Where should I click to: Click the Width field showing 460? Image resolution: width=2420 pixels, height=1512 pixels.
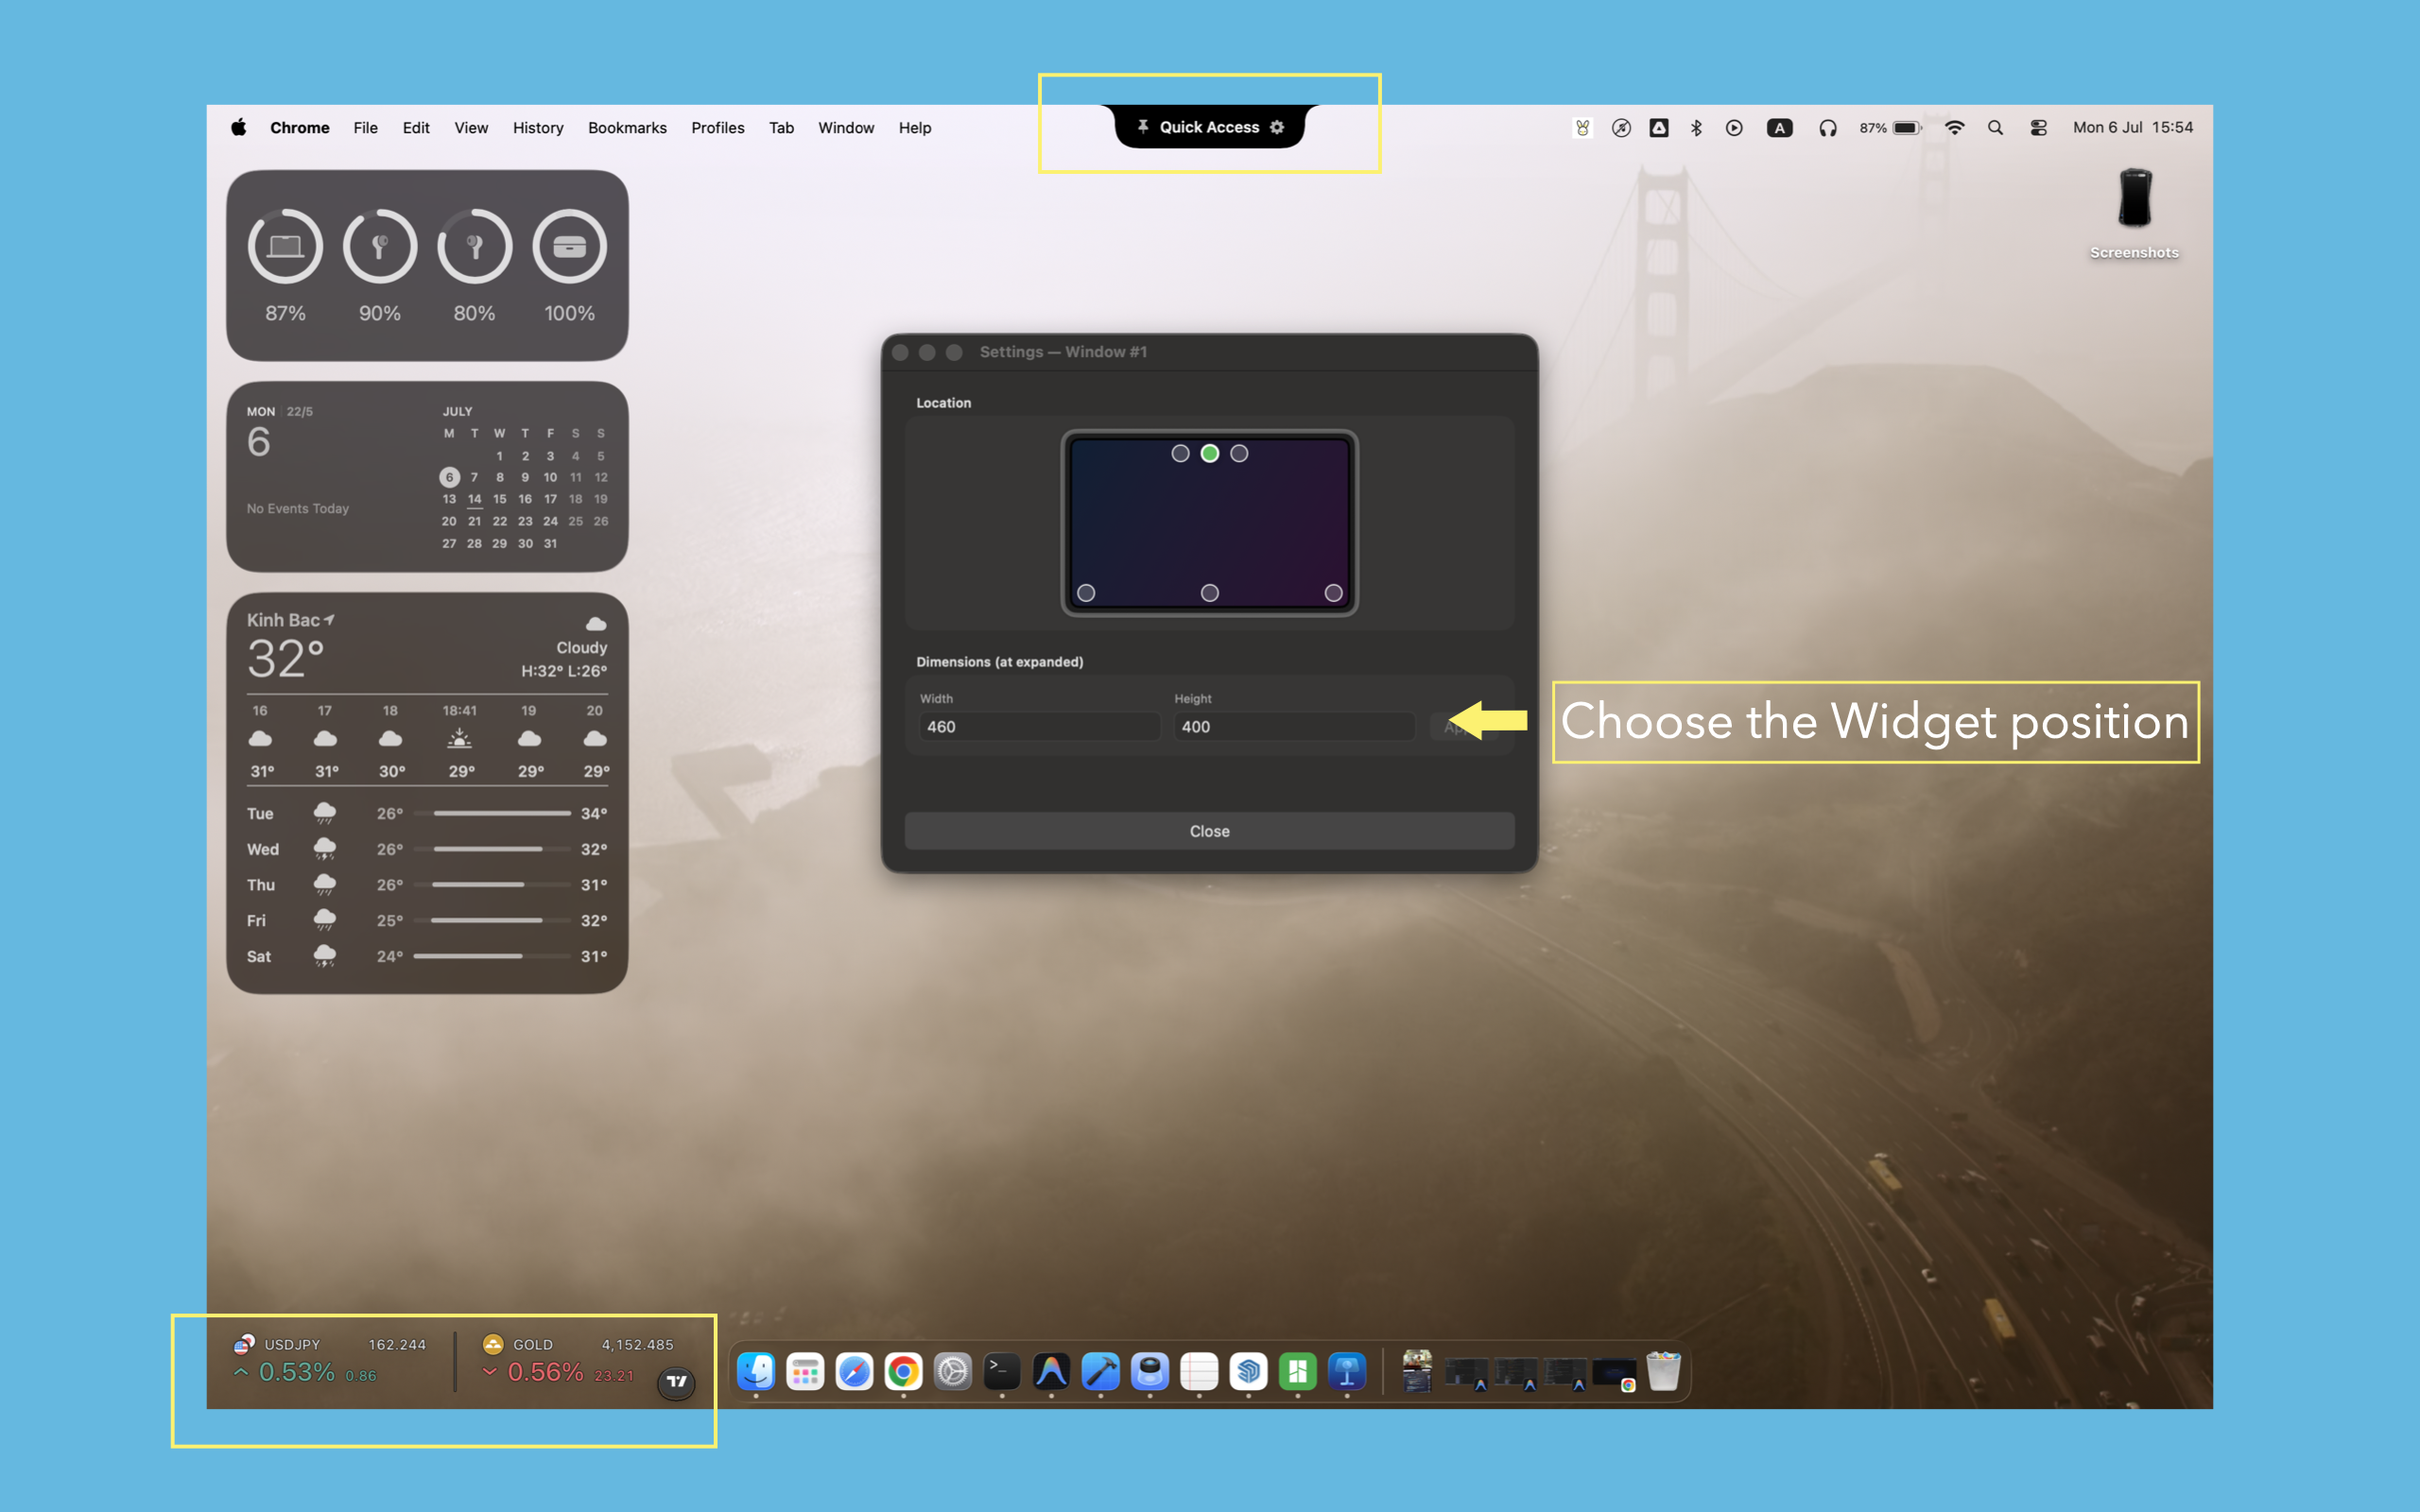pyautogui.click(x=1039, y=727)
